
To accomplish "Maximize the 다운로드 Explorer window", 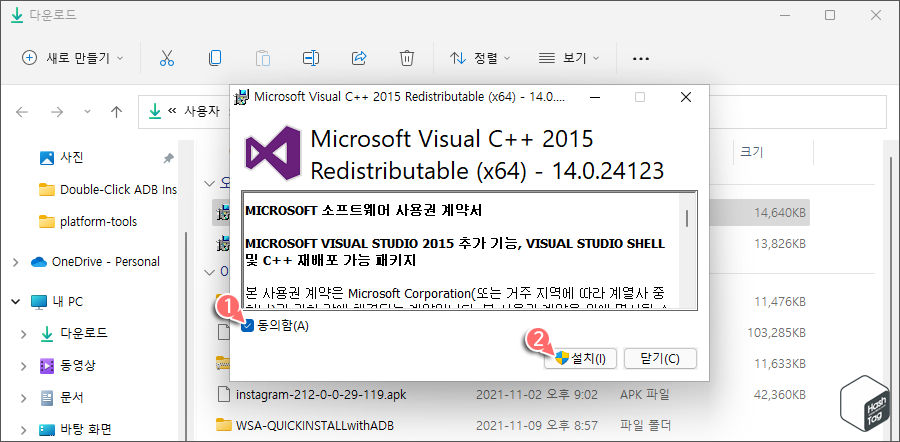I will pos(830,15).
